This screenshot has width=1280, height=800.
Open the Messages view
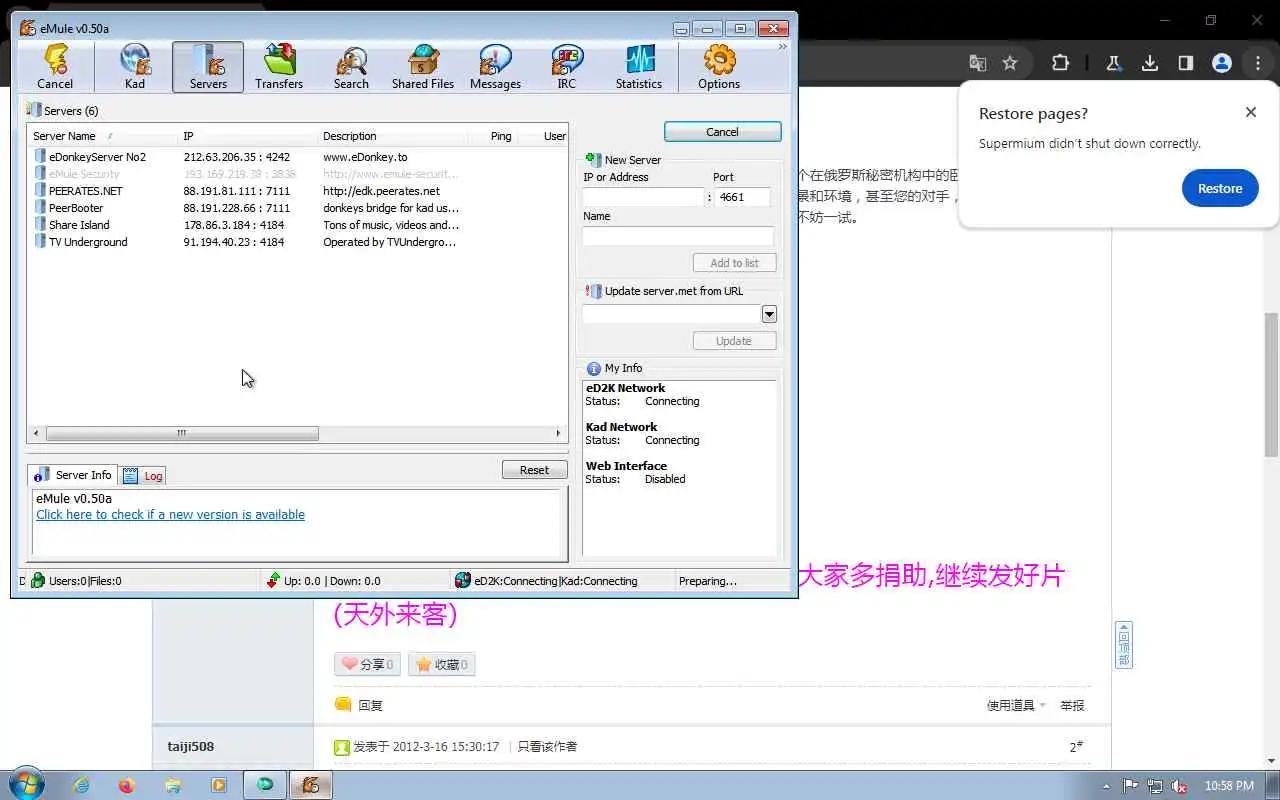click(x=495, y=67)
